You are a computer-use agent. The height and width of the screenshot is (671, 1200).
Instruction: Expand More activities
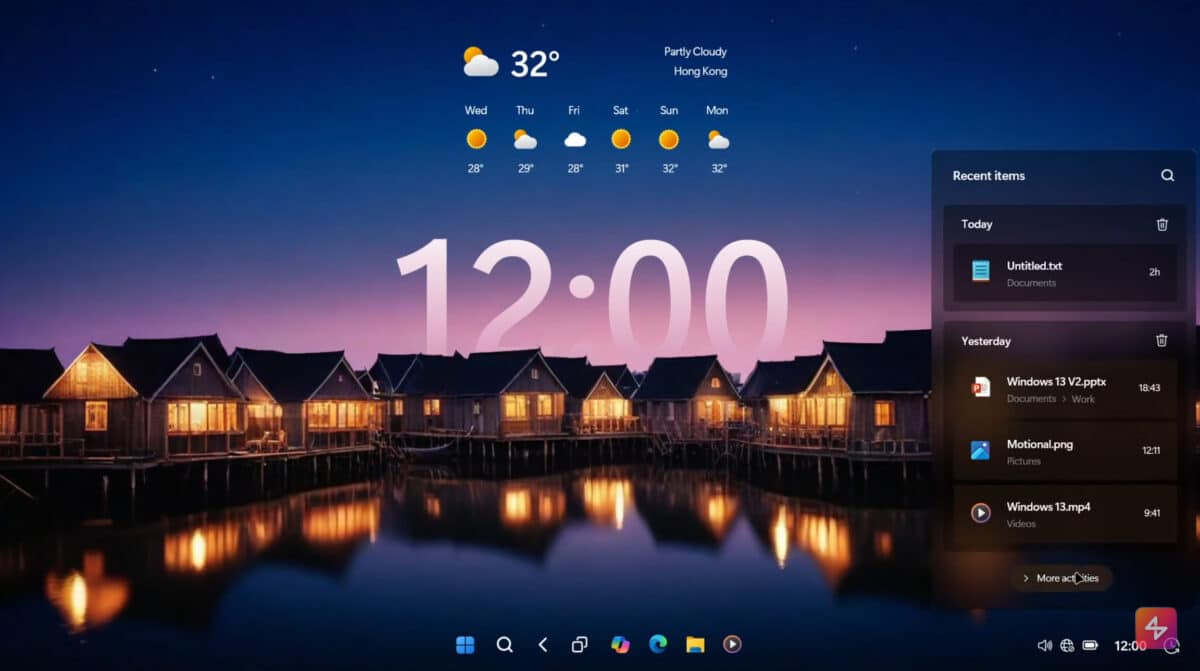(1061, 578)
